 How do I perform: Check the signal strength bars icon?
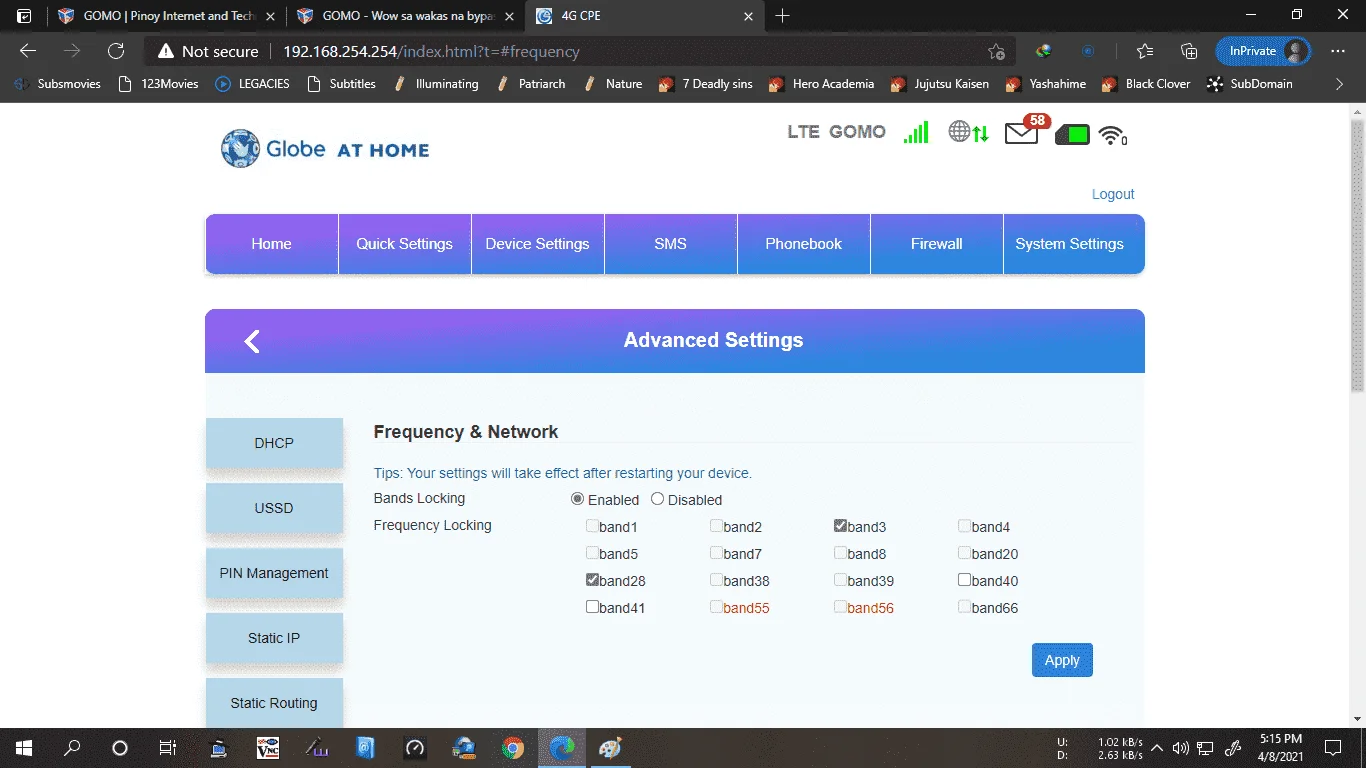pyautogui.click(x=916, y=132)
